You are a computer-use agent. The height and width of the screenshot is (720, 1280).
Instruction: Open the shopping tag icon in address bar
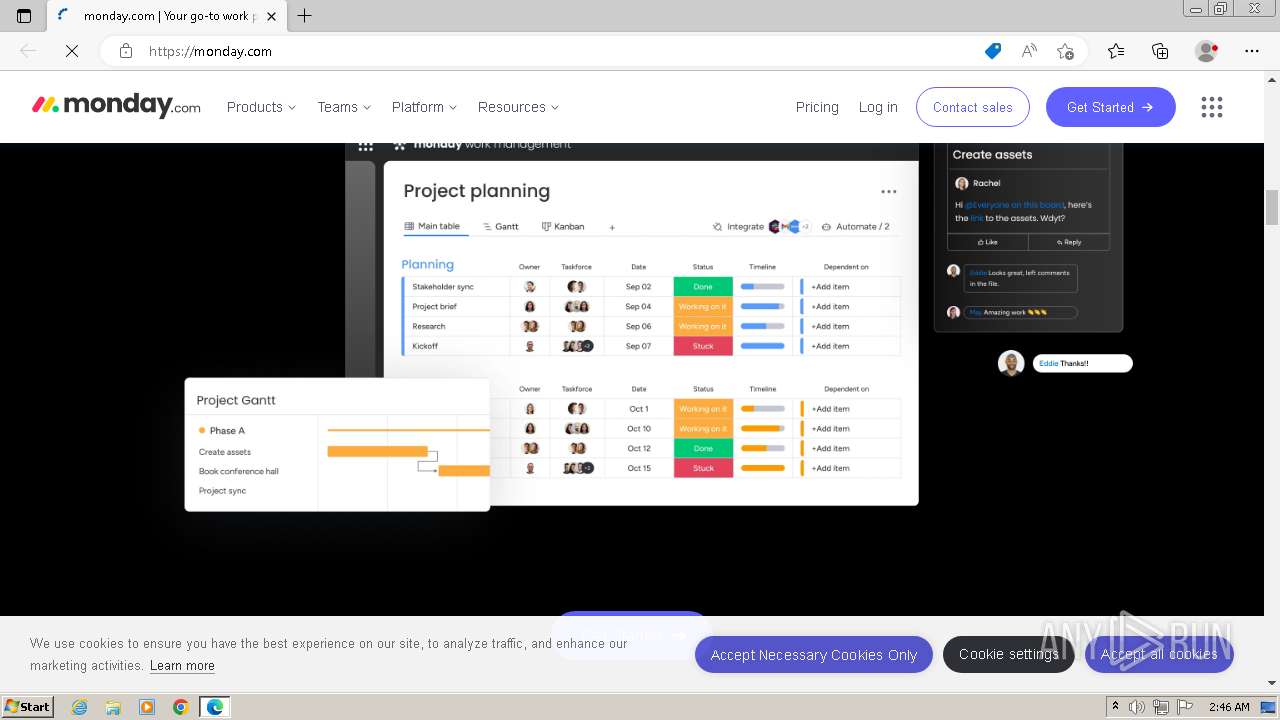click(993, 51)
